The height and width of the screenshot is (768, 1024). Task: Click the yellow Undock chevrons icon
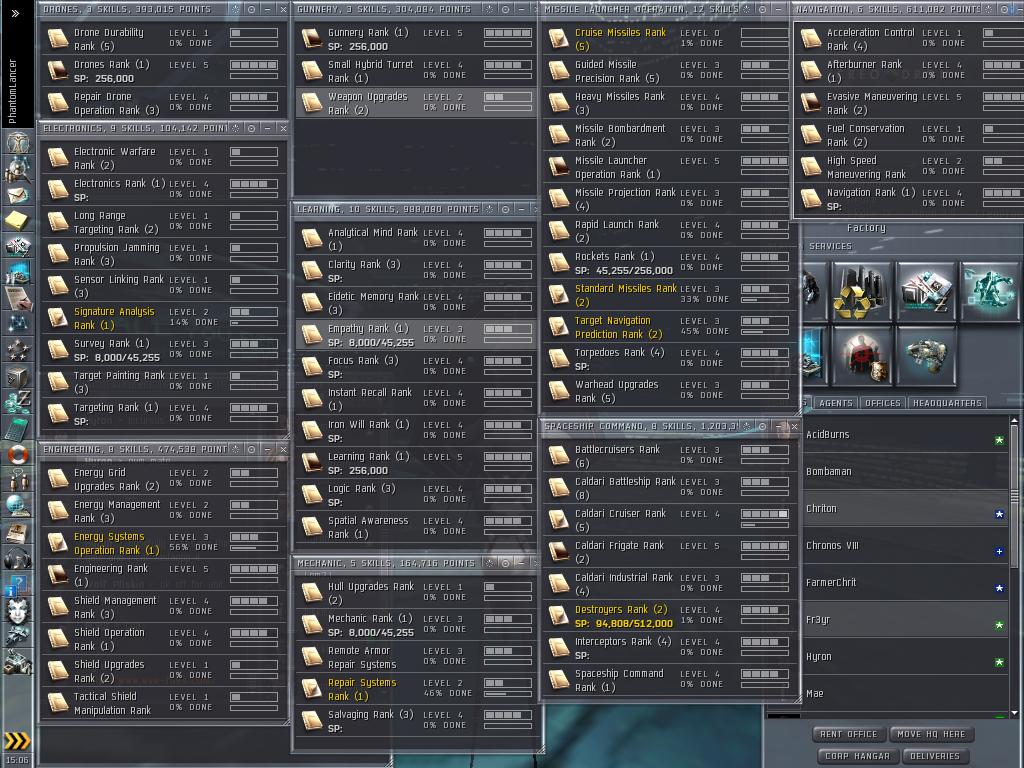(18, 740)
